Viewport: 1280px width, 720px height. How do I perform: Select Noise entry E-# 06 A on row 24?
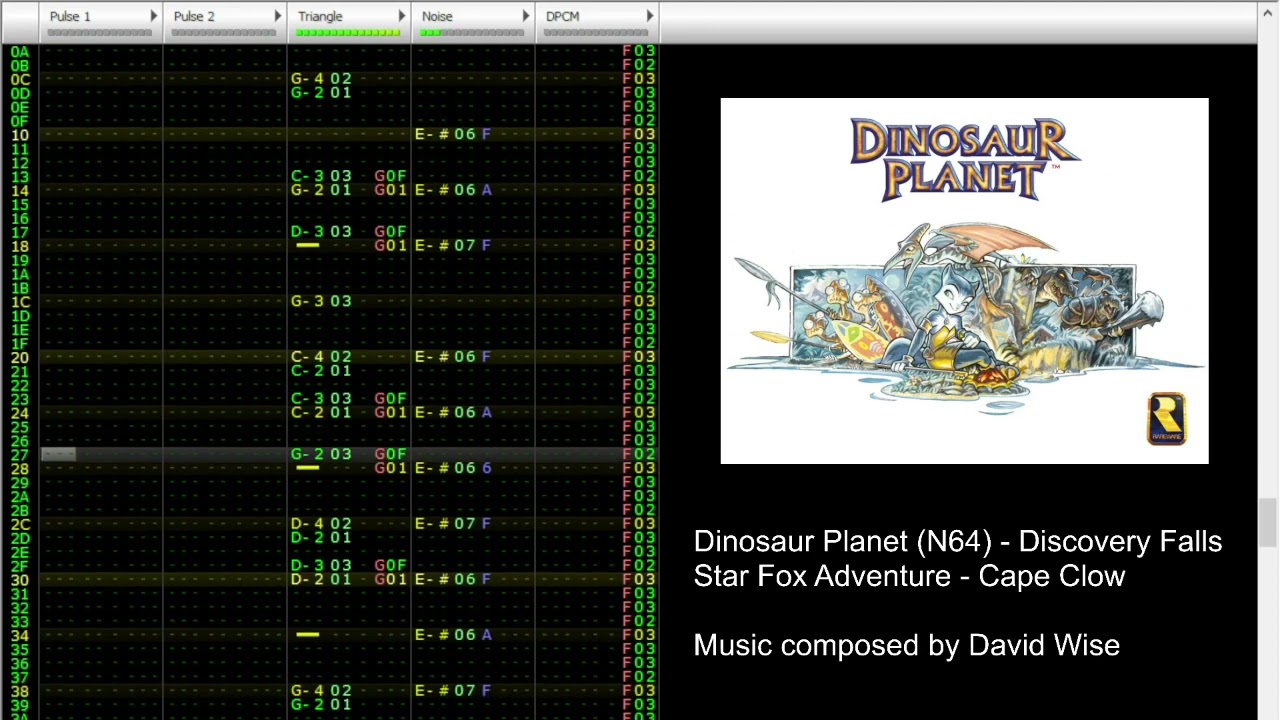click(x=453, y=413)
